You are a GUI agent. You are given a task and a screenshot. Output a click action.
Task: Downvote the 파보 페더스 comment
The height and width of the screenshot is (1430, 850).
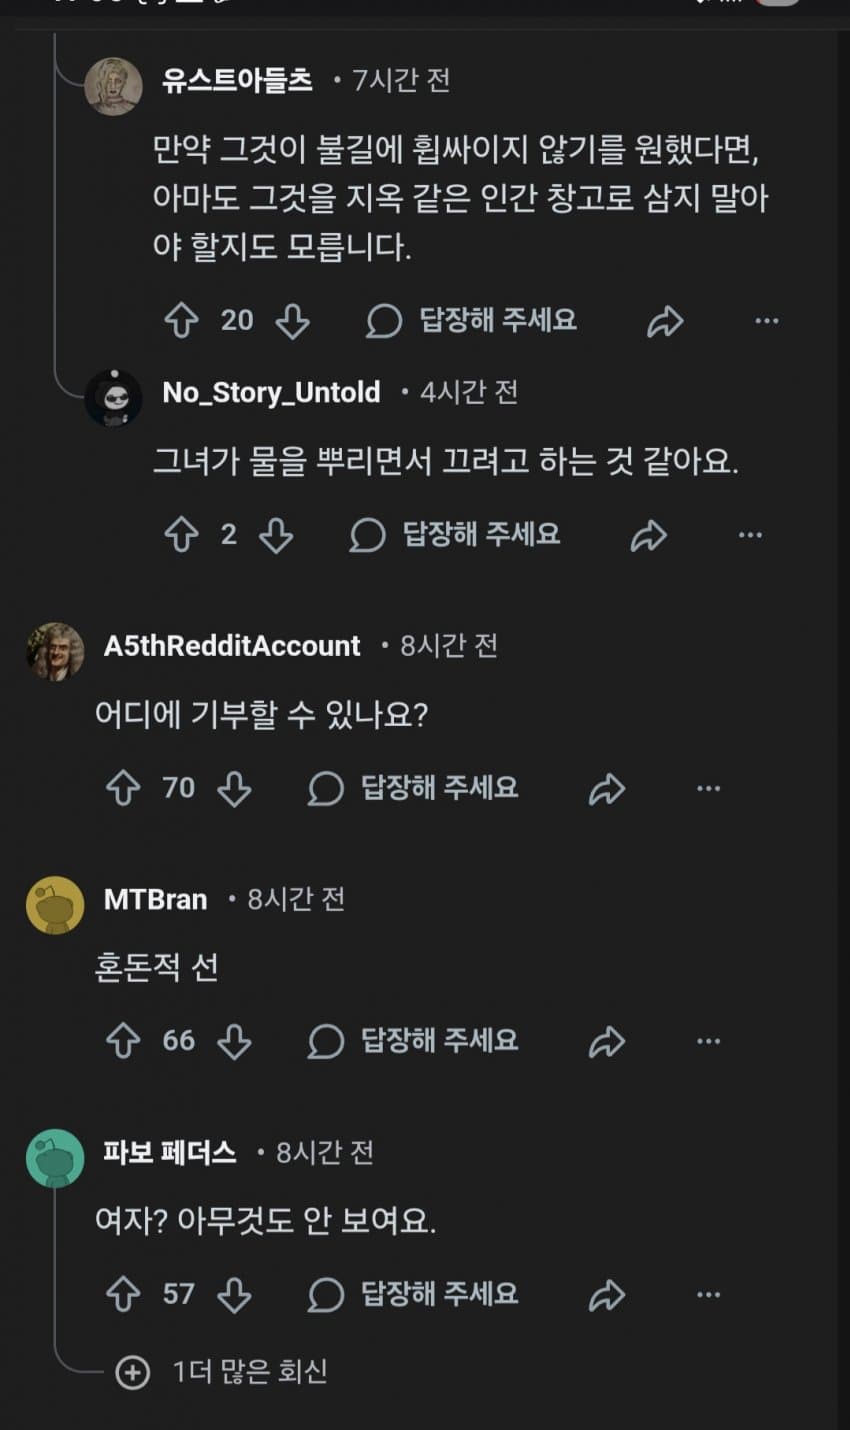234,1294
